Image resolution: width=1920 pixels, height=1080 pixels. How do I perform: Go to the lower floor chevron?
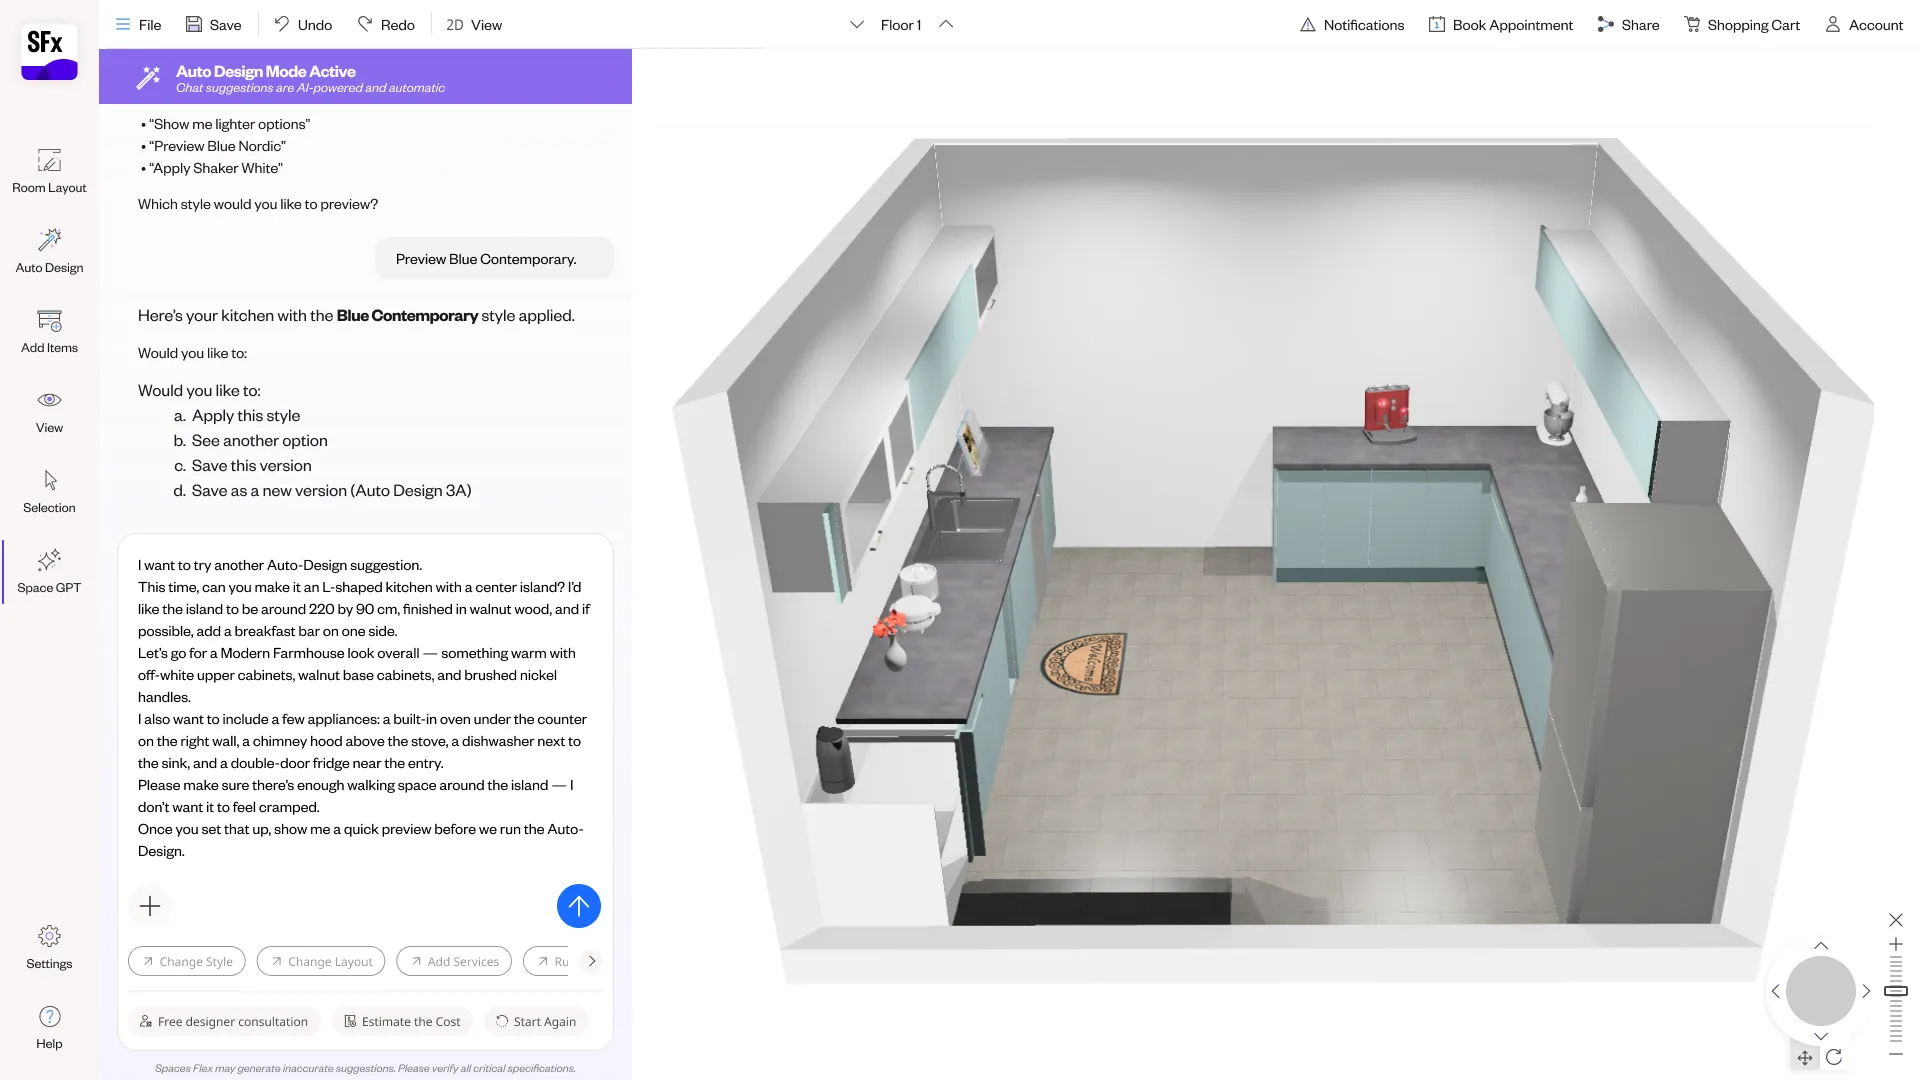(857, 25)
